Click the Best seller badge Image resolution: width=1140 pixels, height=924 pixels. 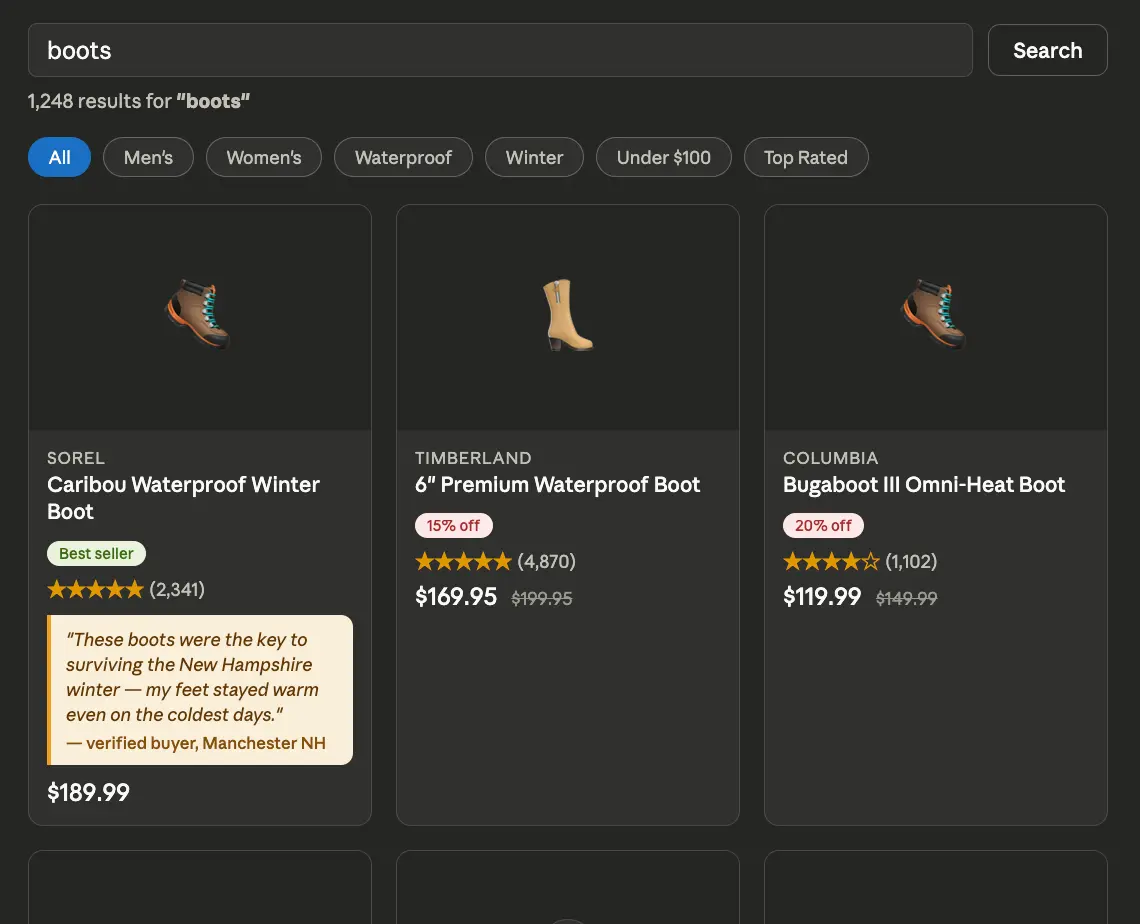point(96,553)
